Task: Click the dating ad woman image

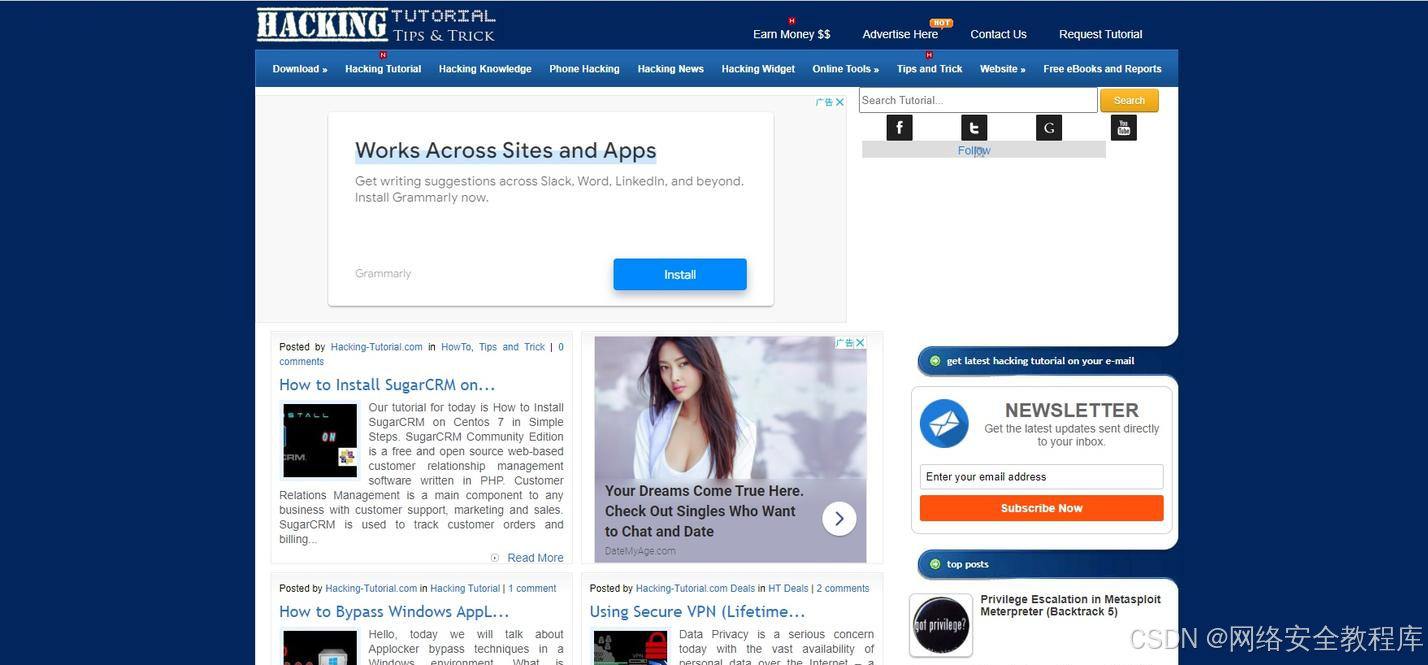Action: [x=730, y=410]
